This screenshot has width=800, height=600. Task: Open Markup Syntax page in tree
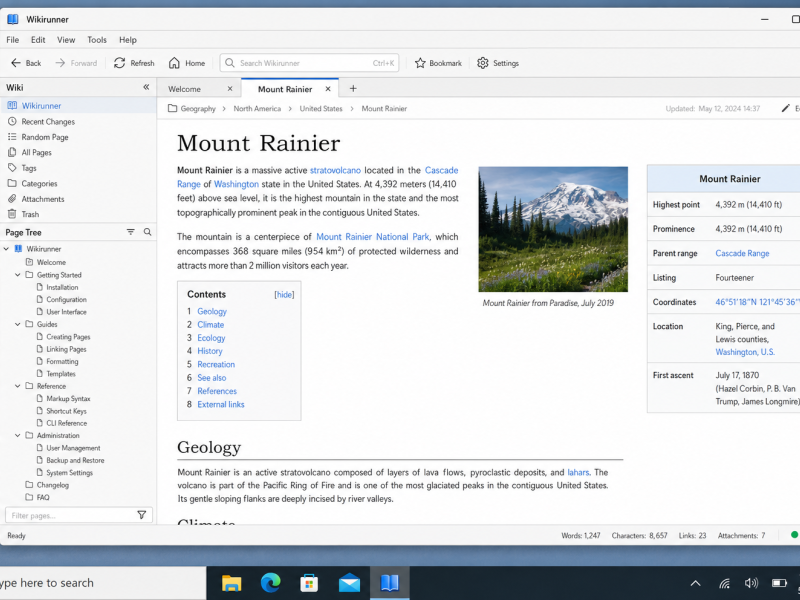point(63,398)
